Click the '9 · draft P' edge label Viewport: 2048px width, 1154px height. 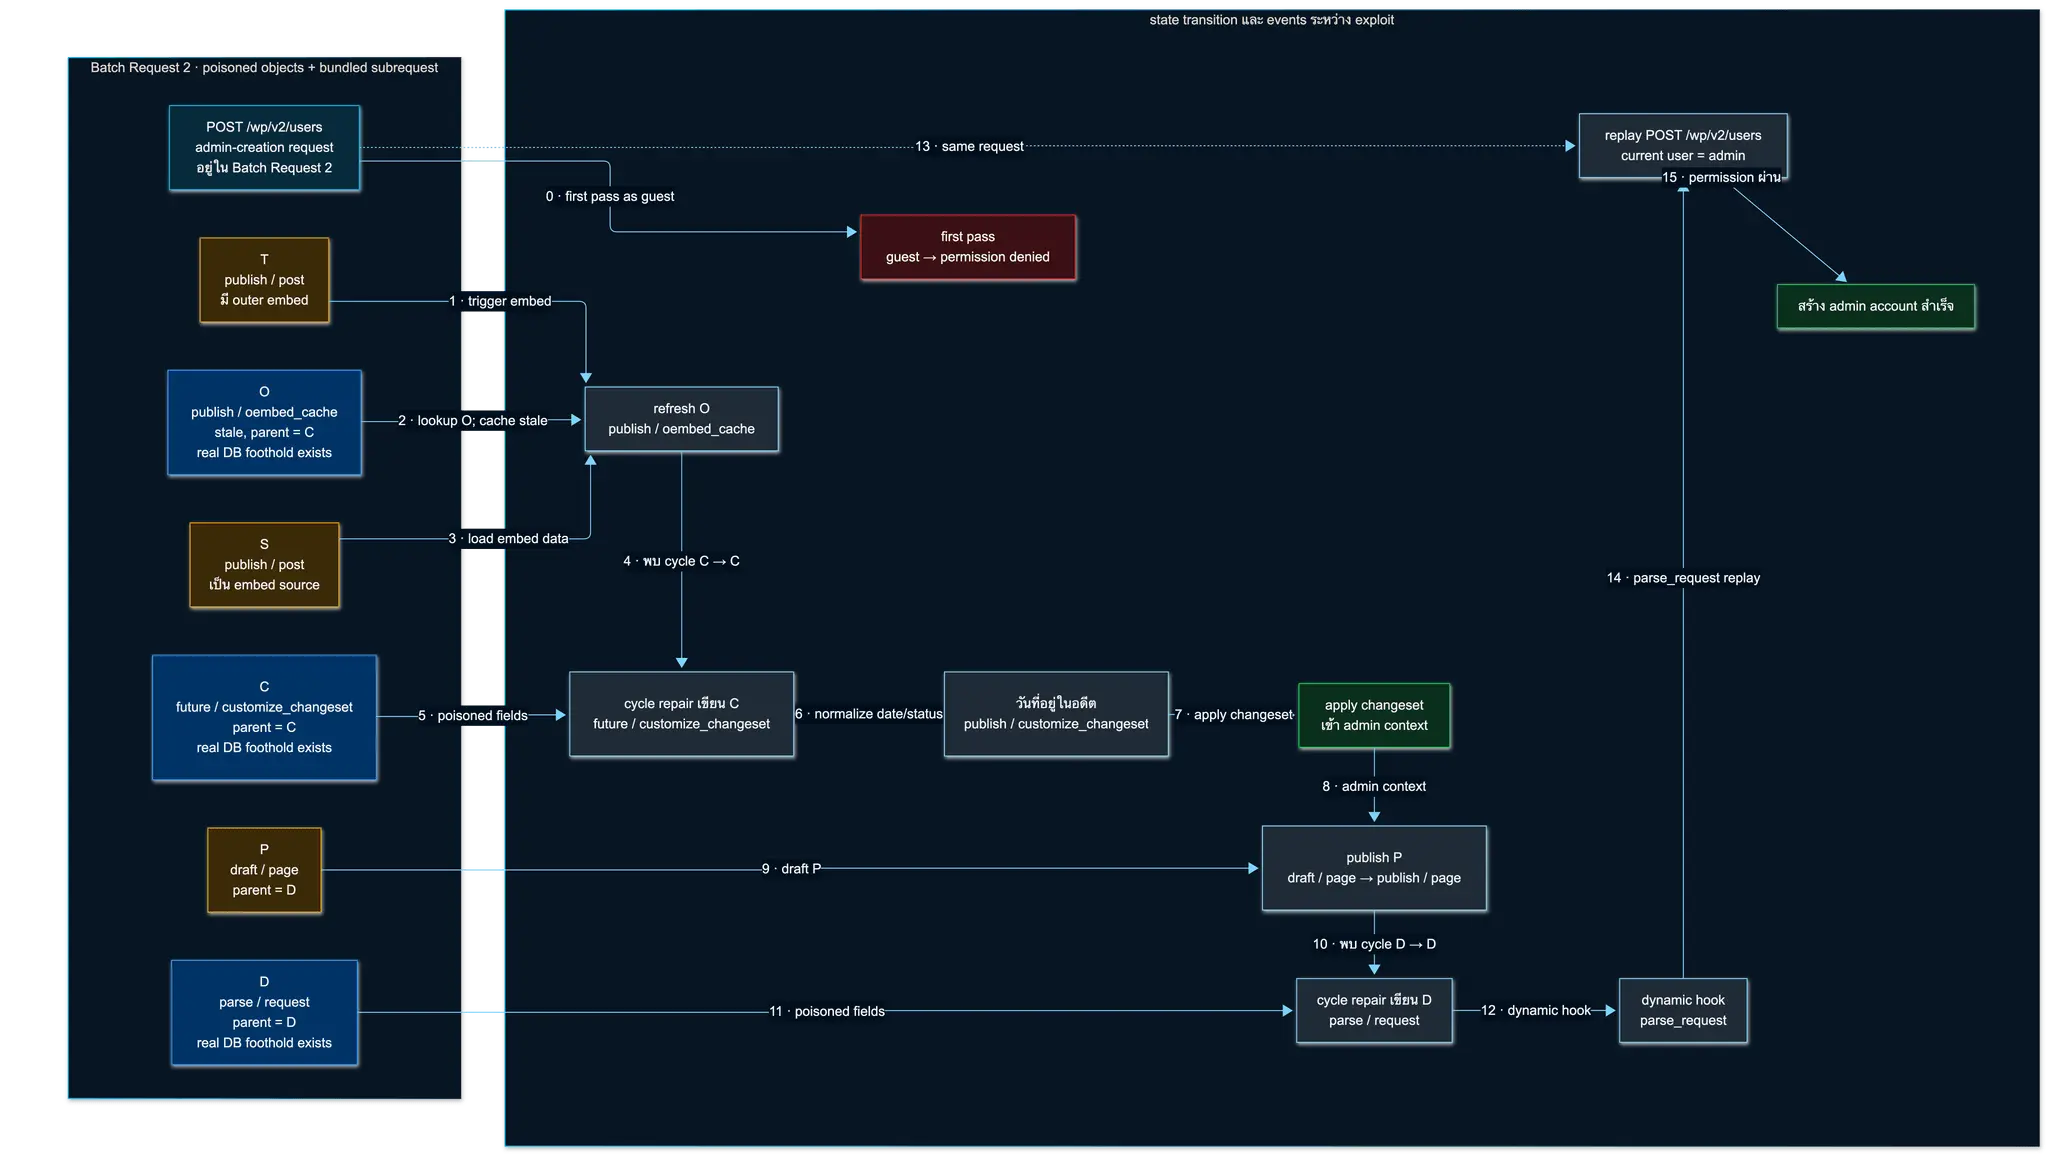coord(791,869)
